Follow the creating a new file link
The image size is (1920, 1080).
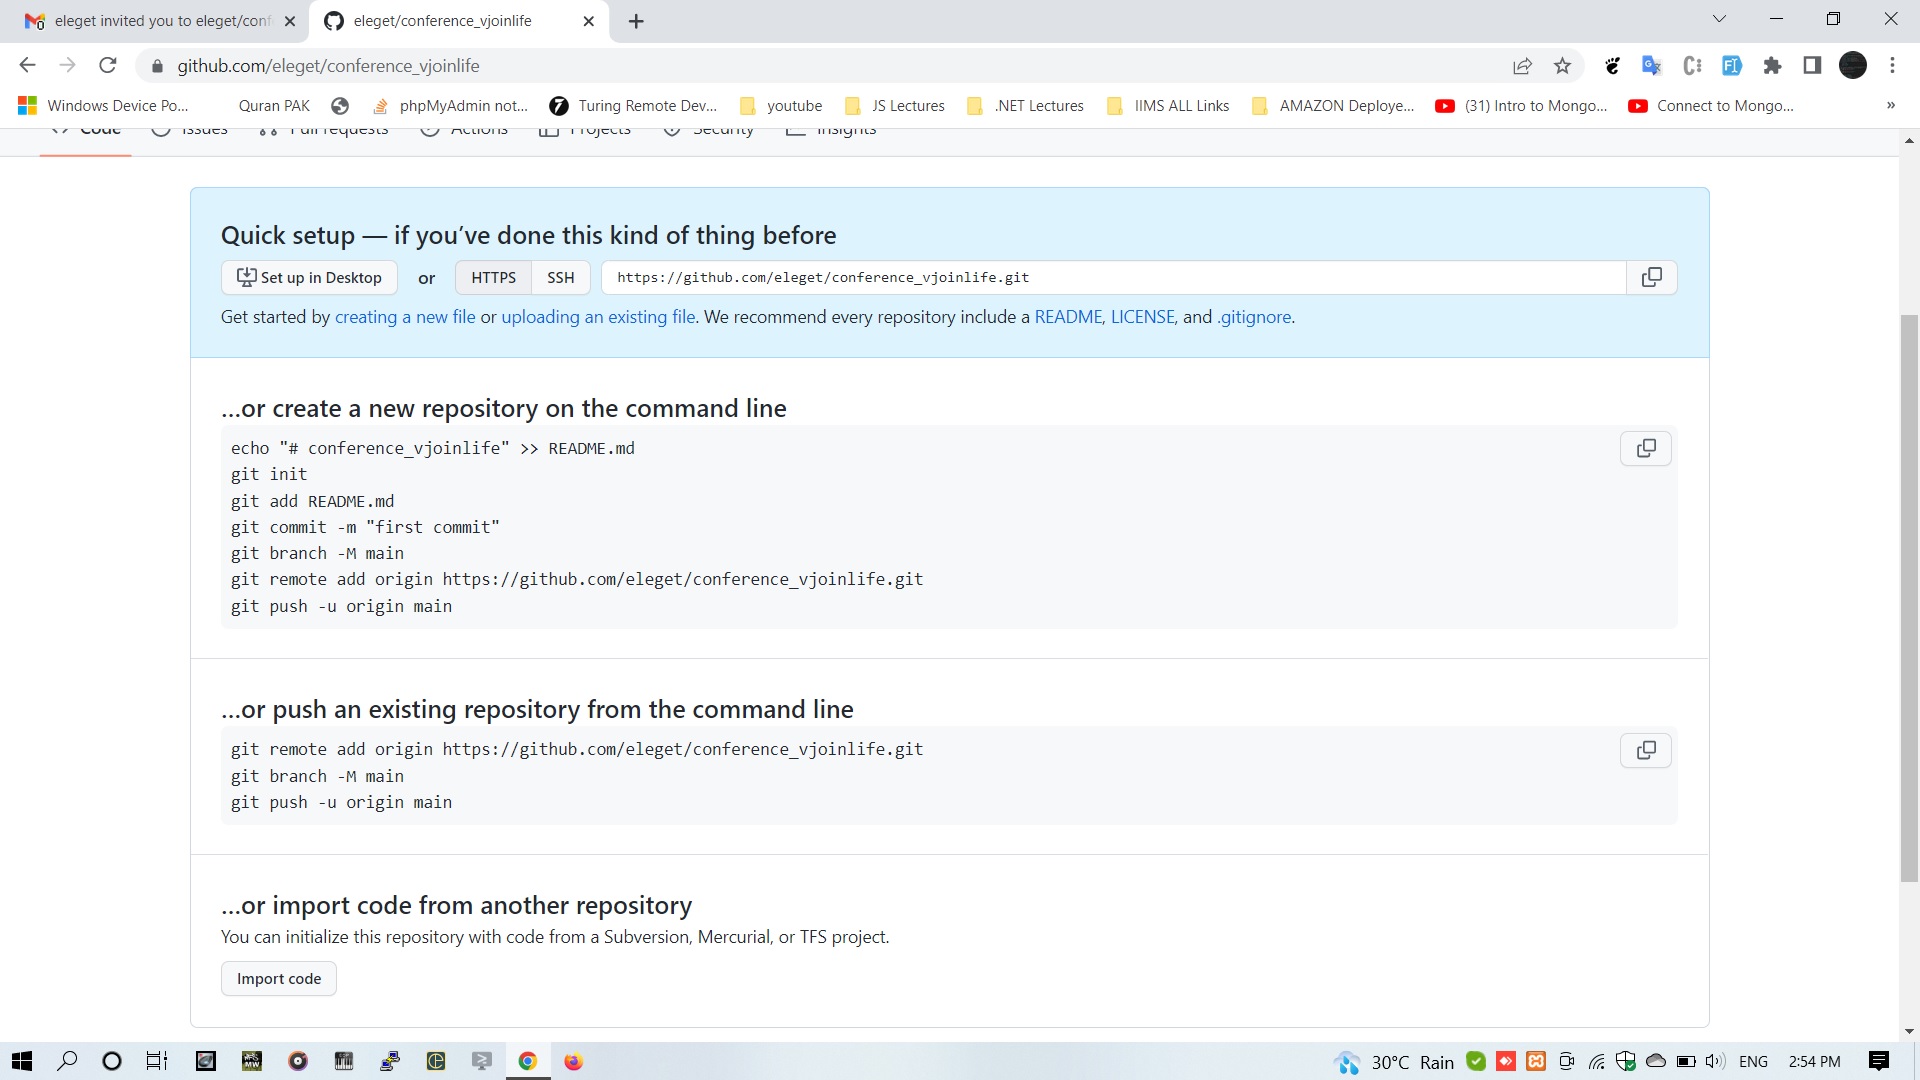(405, 317)
